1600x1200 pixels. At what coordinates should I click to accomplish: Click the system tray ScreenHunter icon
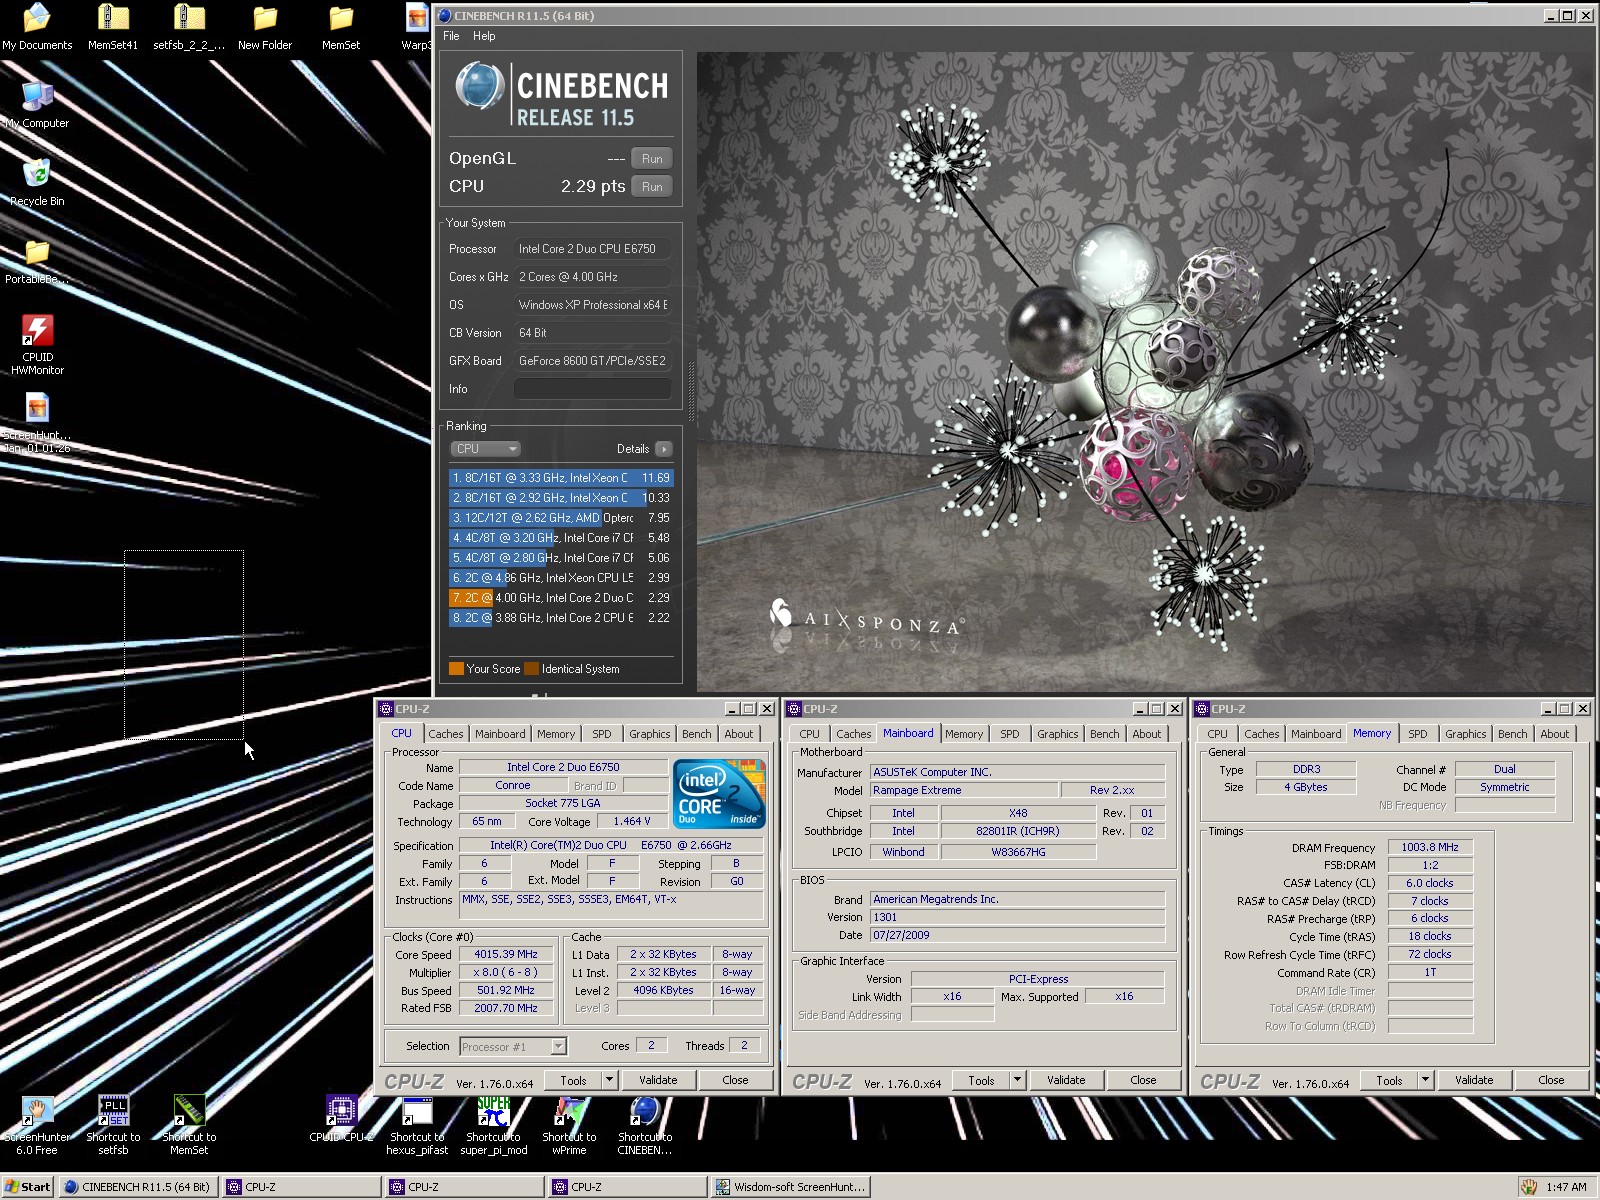click(x=1529, y=1187)
